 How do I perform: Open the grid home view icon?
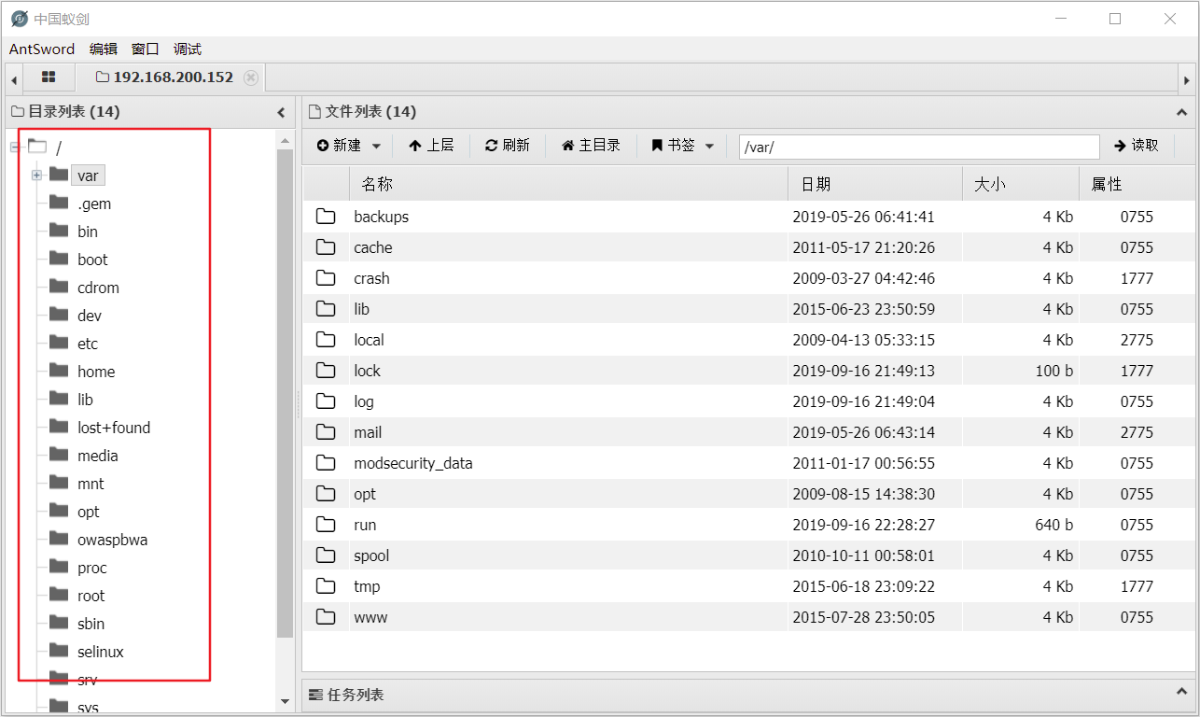point(48,77)
